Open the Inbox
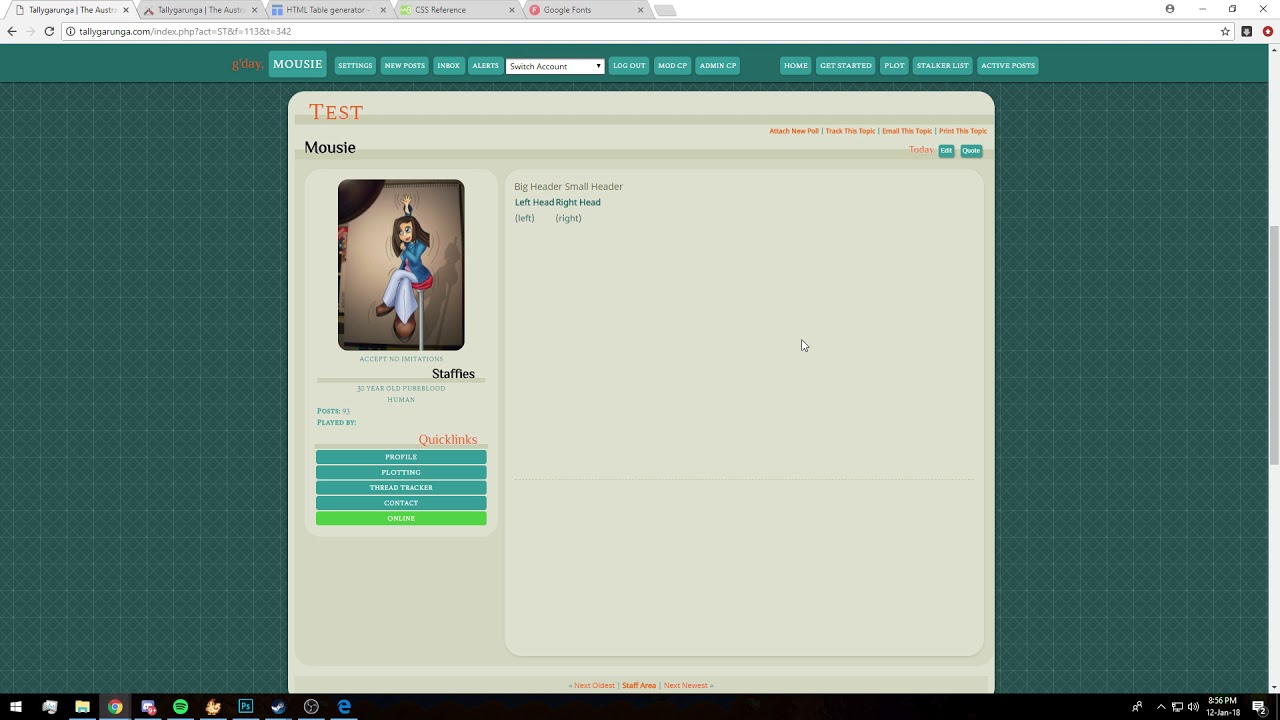Screen dimensions: 1280x720 pos(449,66)
